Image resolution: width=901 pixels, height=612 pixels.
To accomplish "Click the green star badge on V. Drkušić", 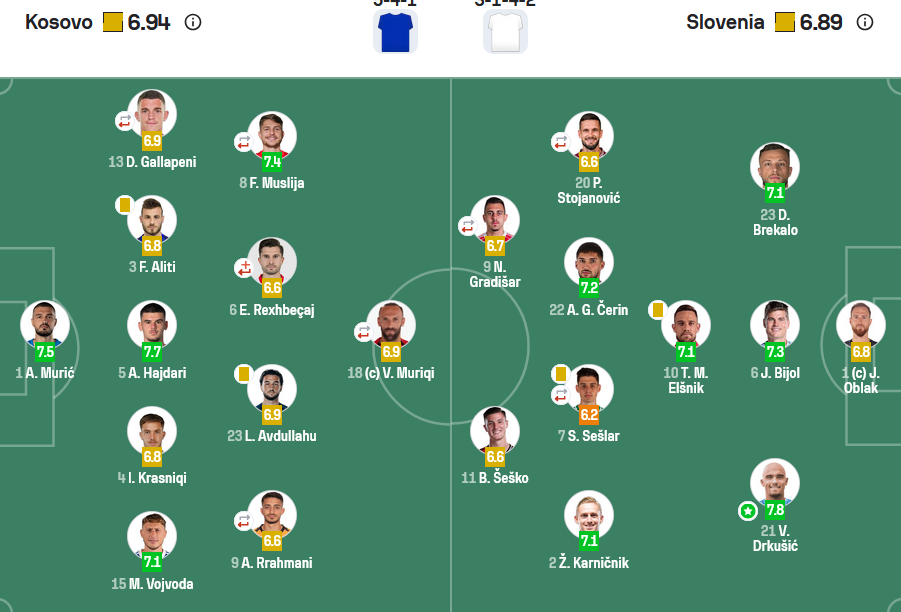I will coord(747,511).
